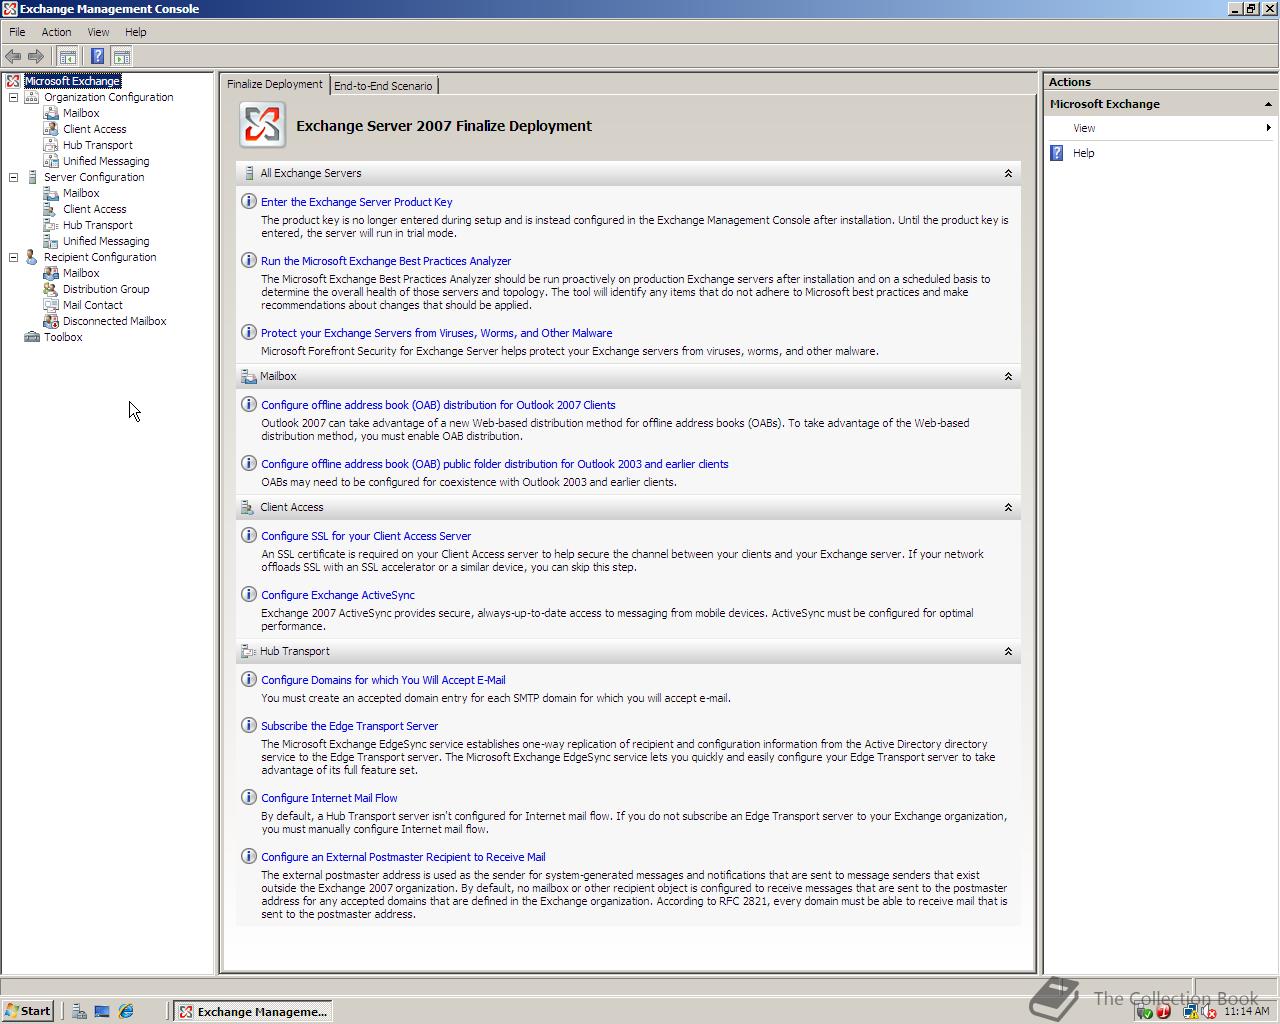Open Unified Messaging under Server Configuration
1280x1024 pixels.
106,241
